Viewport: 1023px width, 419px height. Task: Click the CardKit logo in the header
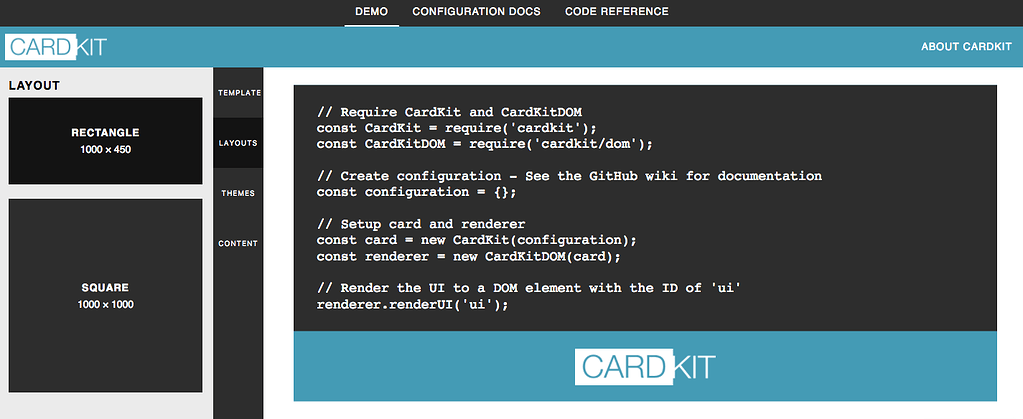click(55, 47)
